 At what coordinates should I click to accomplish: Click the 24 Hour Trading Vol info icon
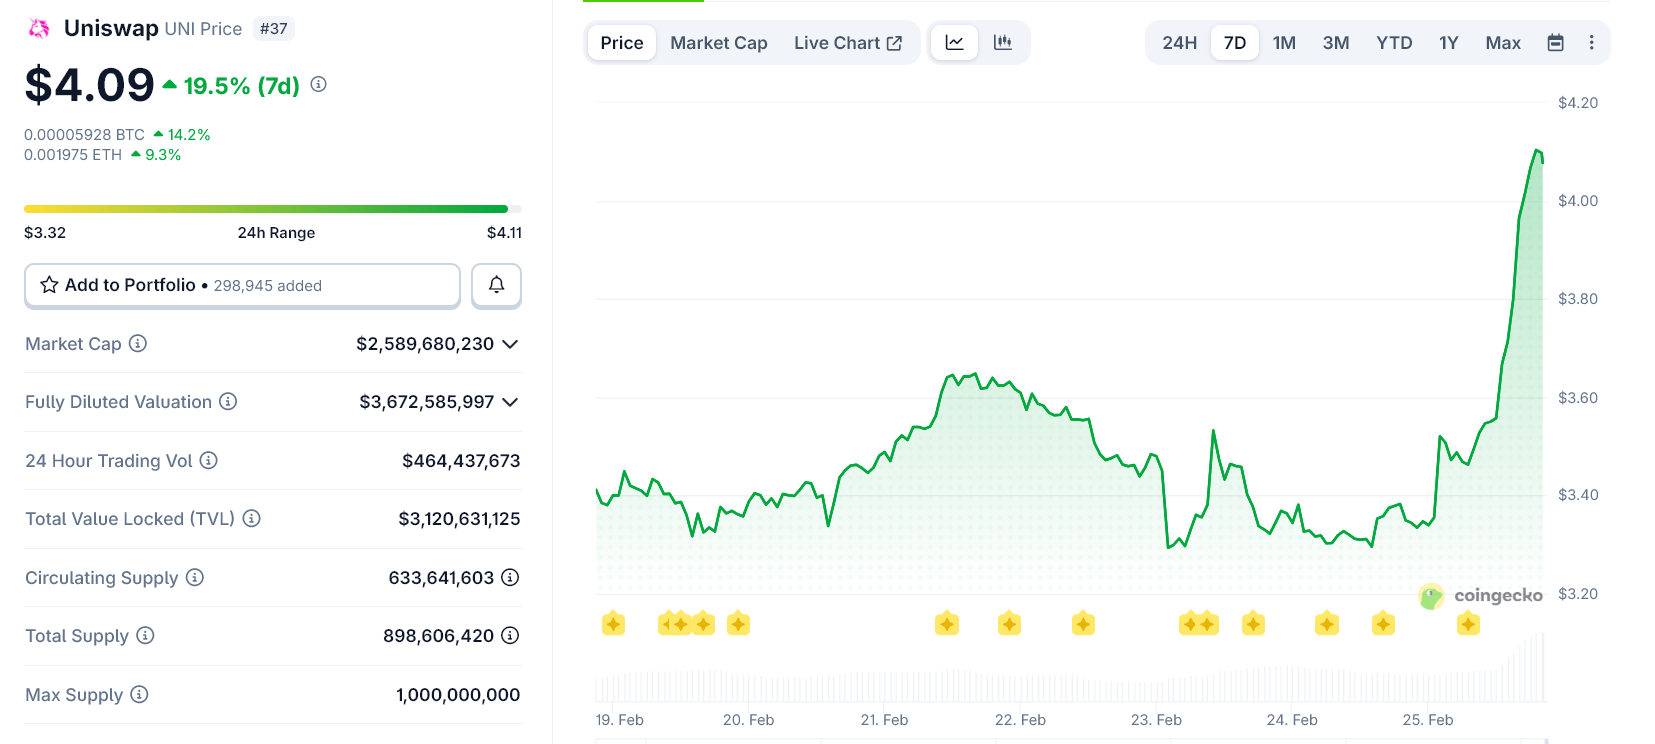tap(208, 460)
